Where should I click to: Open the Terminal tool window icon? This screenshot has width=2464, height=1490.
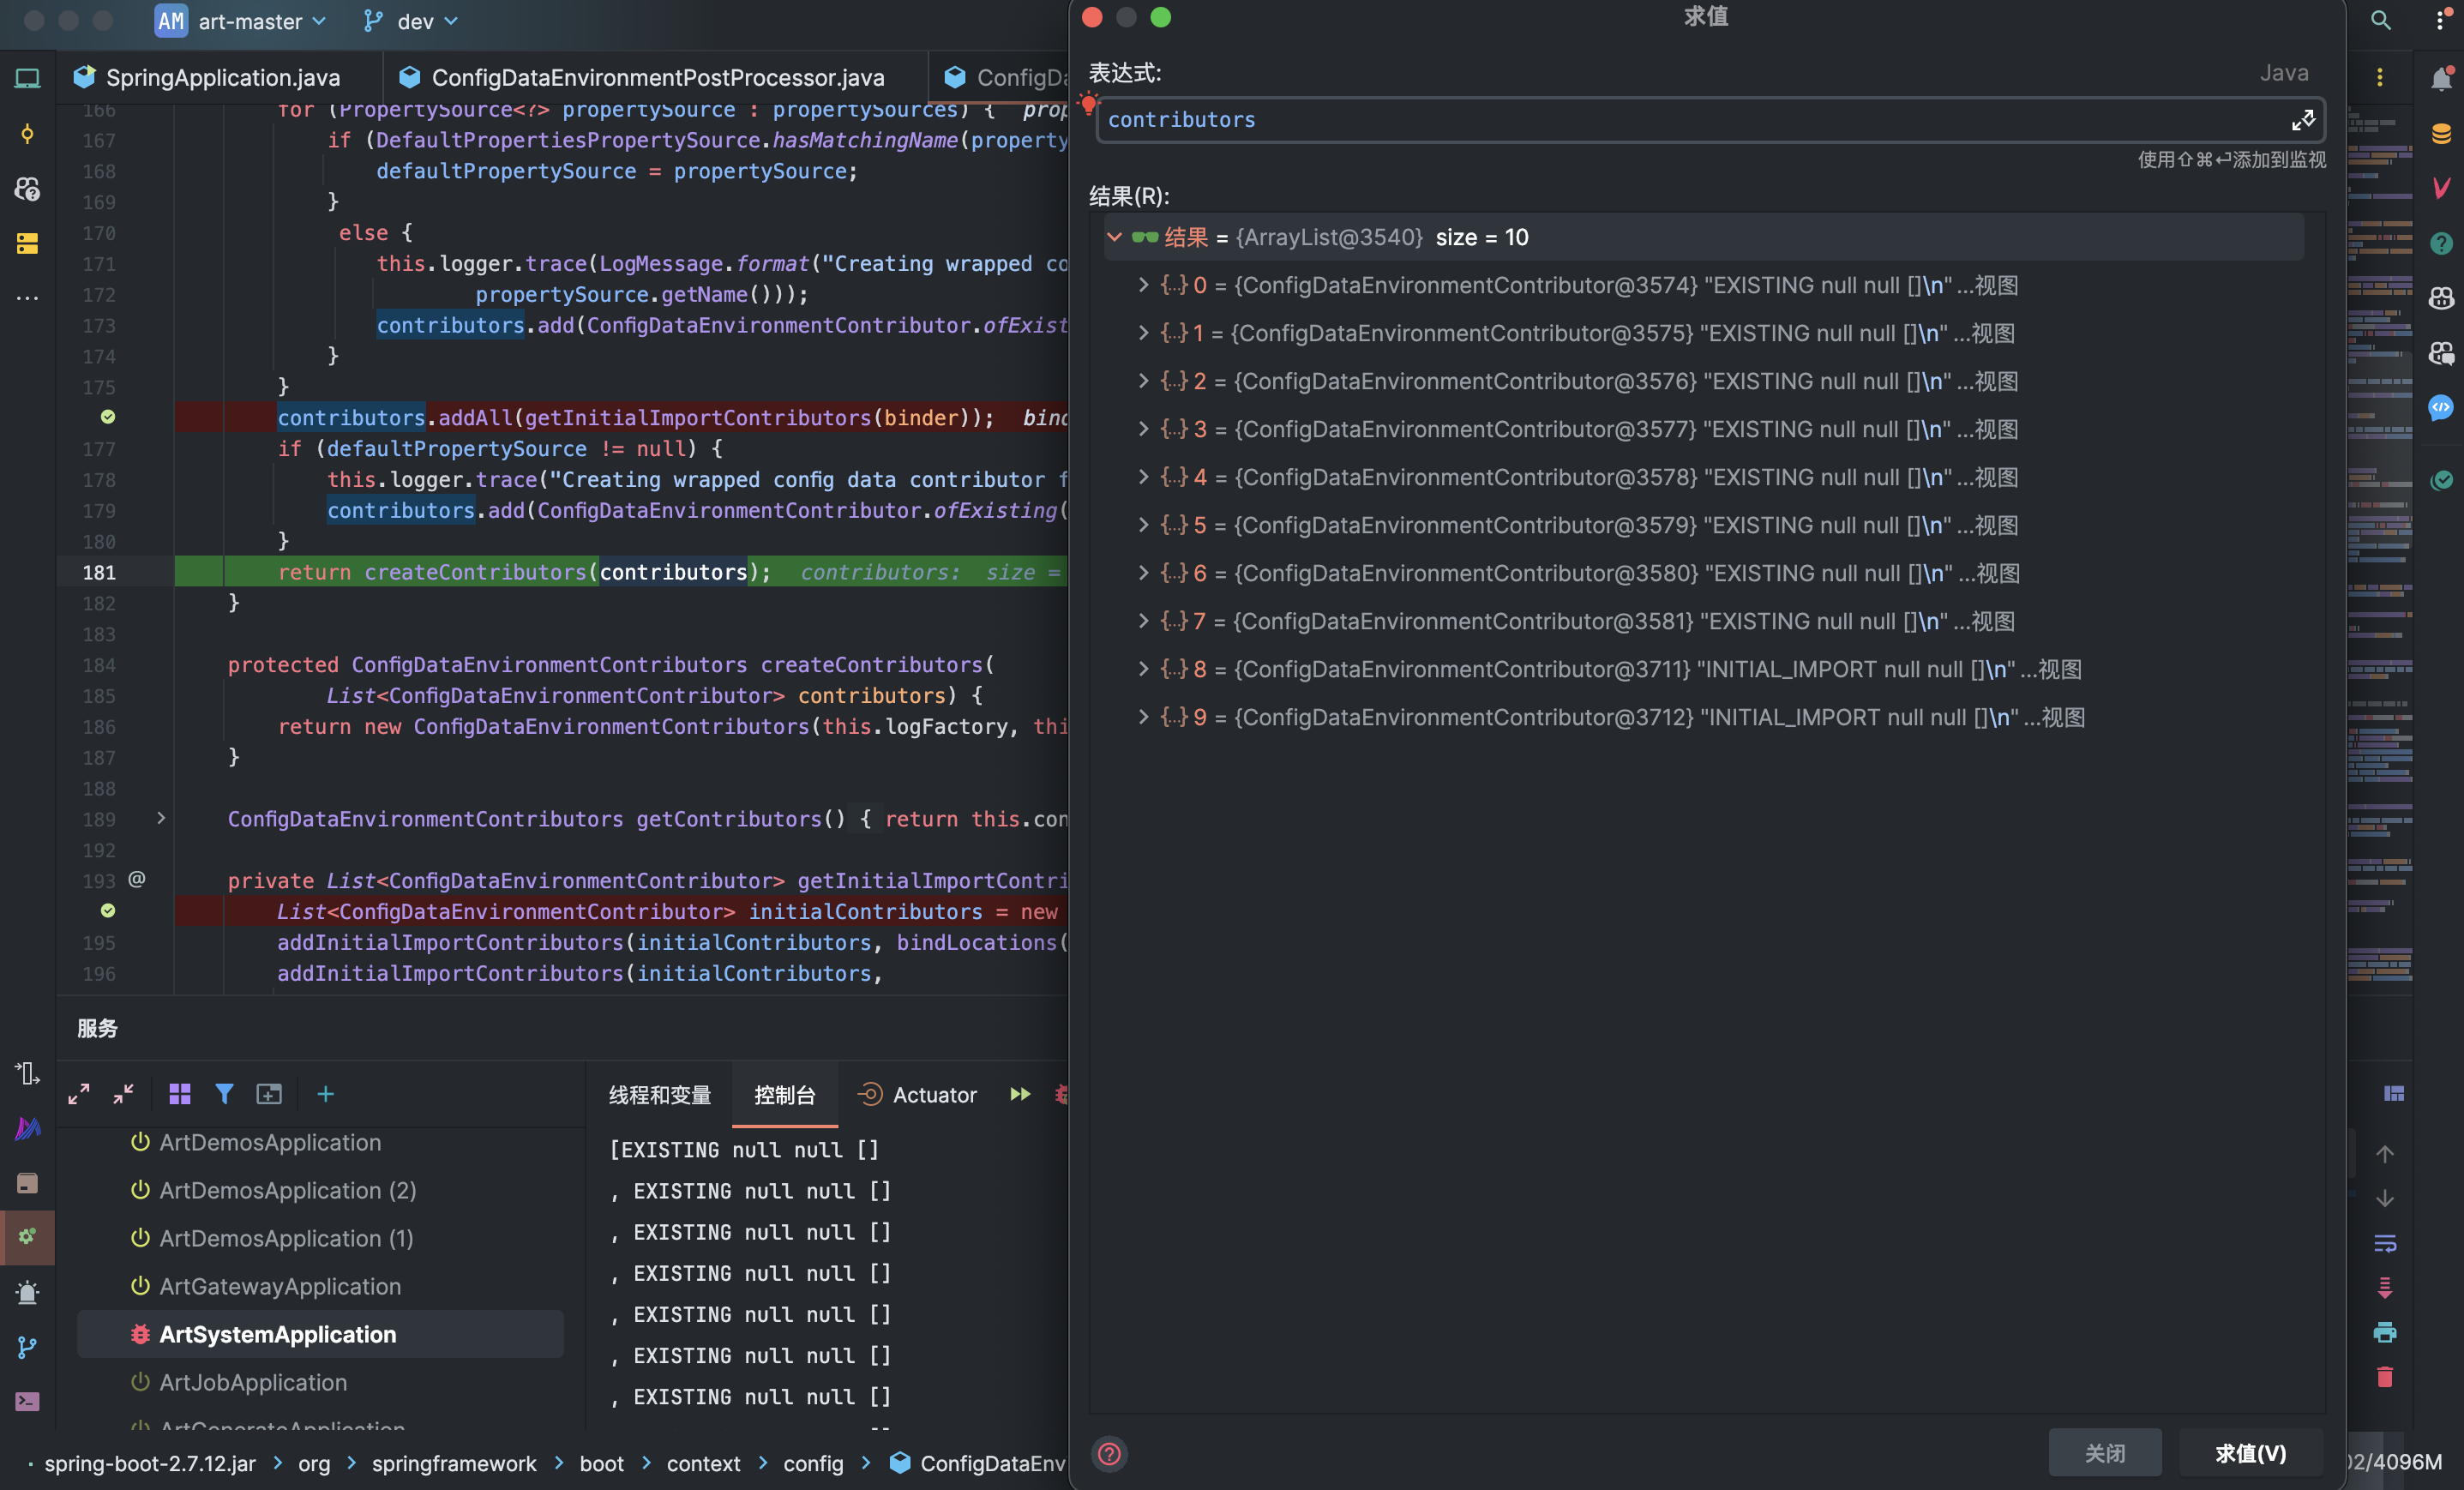(27, 1402)
